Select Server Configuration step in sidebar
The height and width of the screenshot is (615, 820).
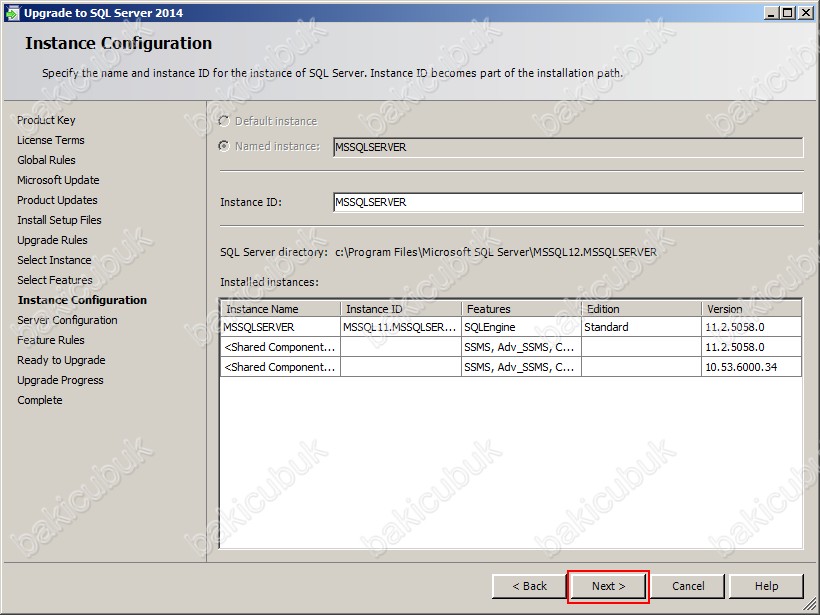67,320
